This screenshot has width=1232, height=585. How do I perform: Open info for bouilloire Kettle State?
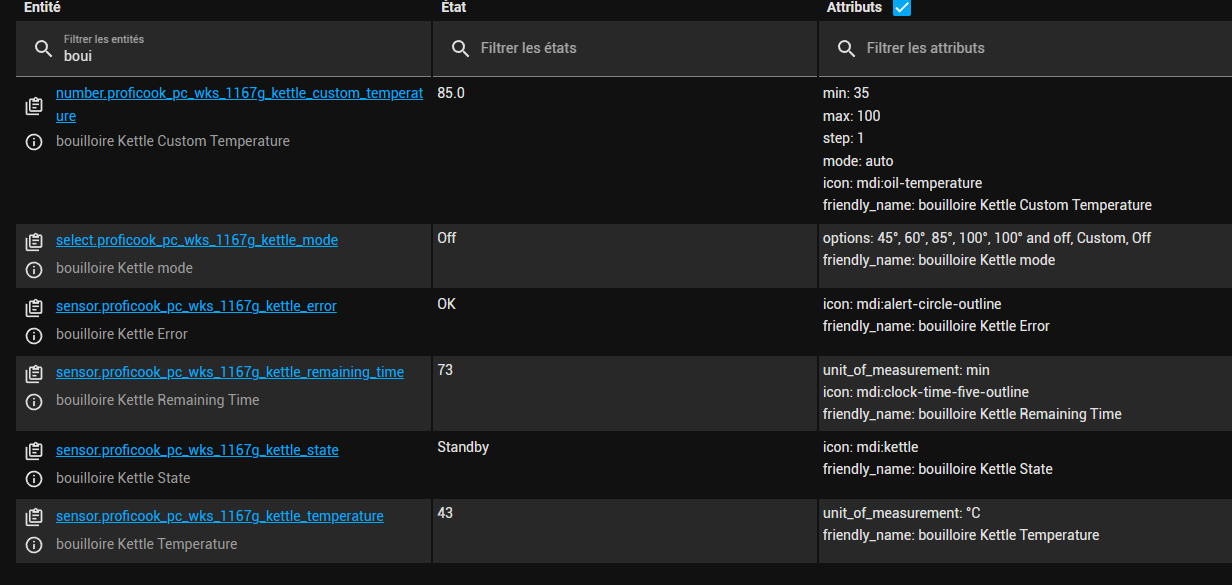click(x=34, y=479)
